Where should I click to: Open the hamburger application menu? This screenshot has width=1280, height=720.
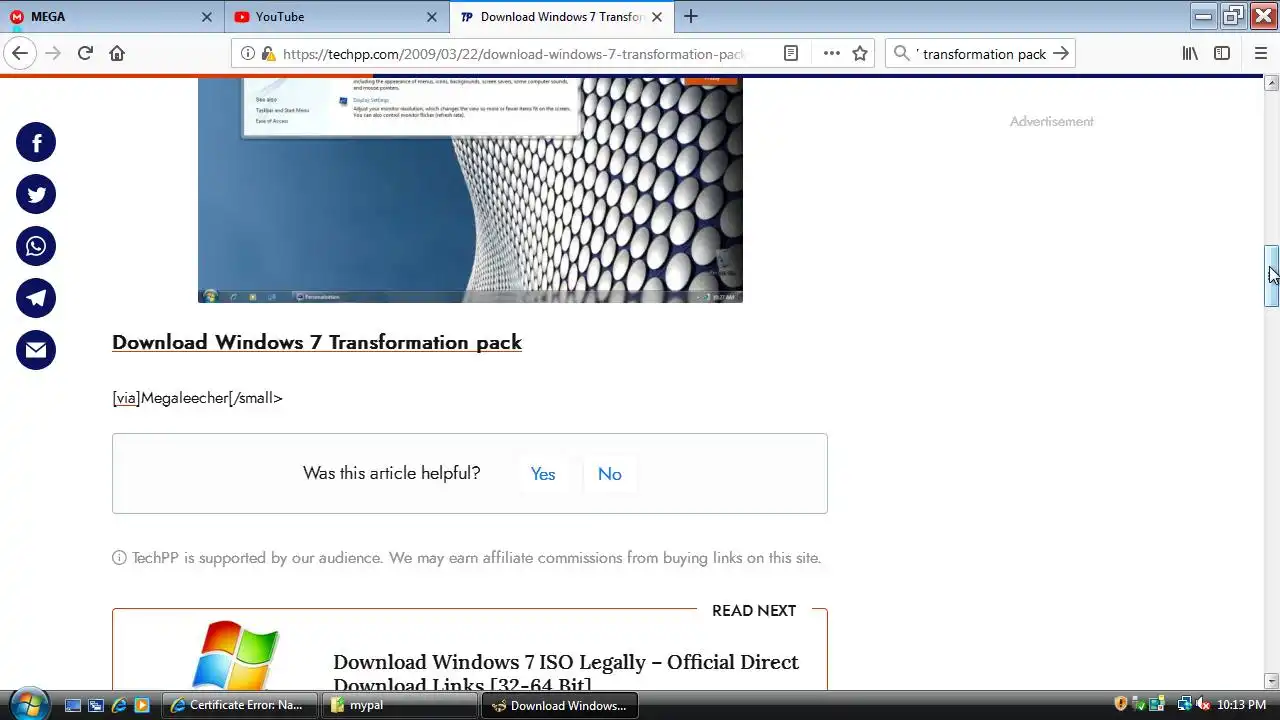click(x=1260, y=54)
